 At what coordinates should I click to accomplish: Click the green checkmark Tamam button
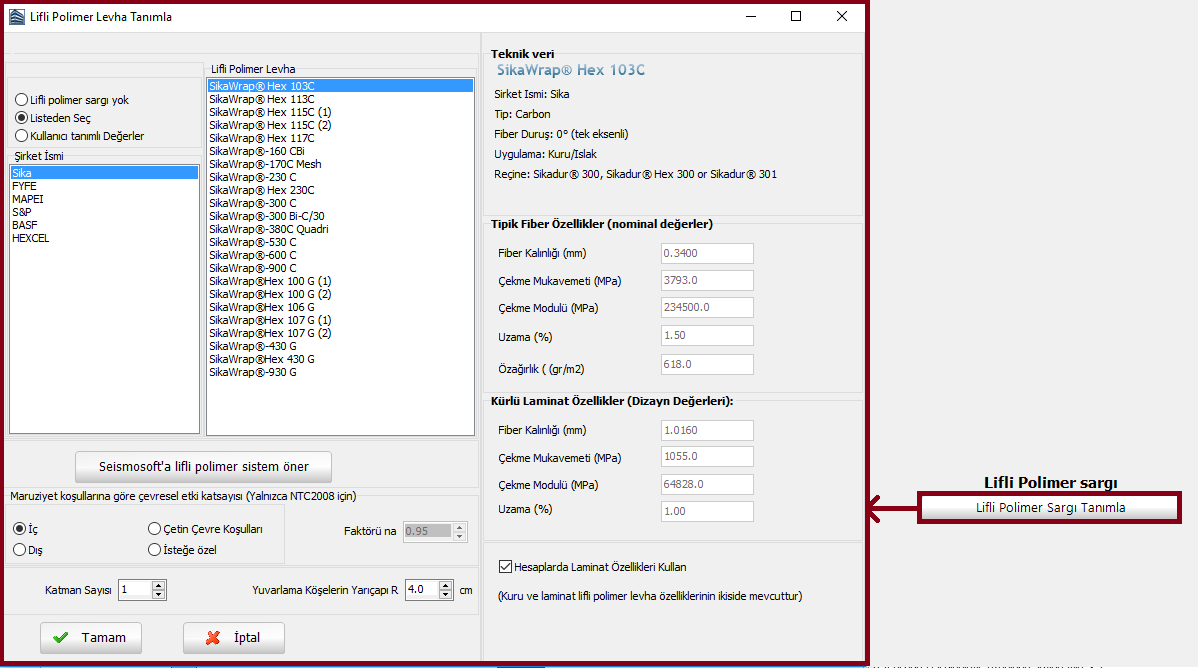coord(90,638)
